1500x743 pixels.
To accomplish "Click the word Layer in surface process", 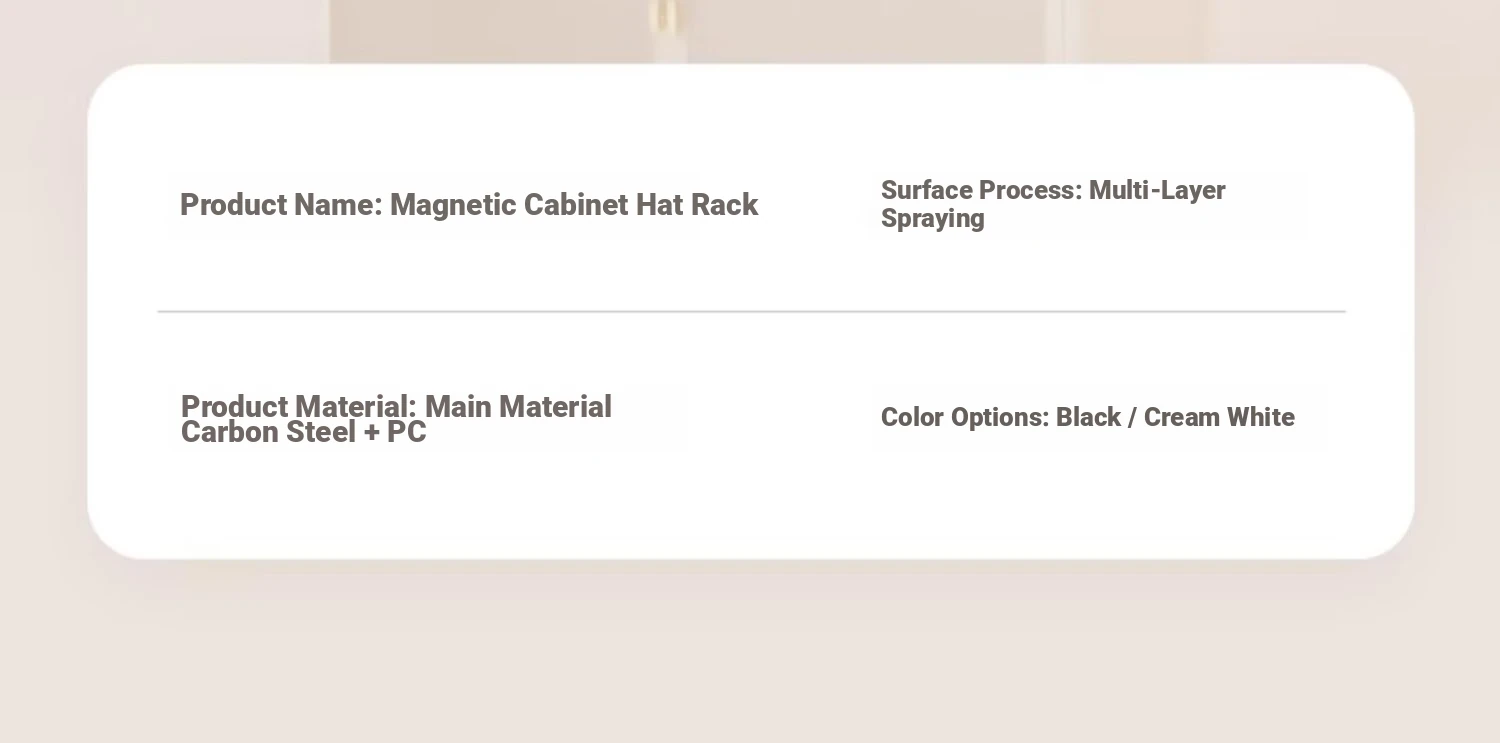I will (x=1194, y=190).
